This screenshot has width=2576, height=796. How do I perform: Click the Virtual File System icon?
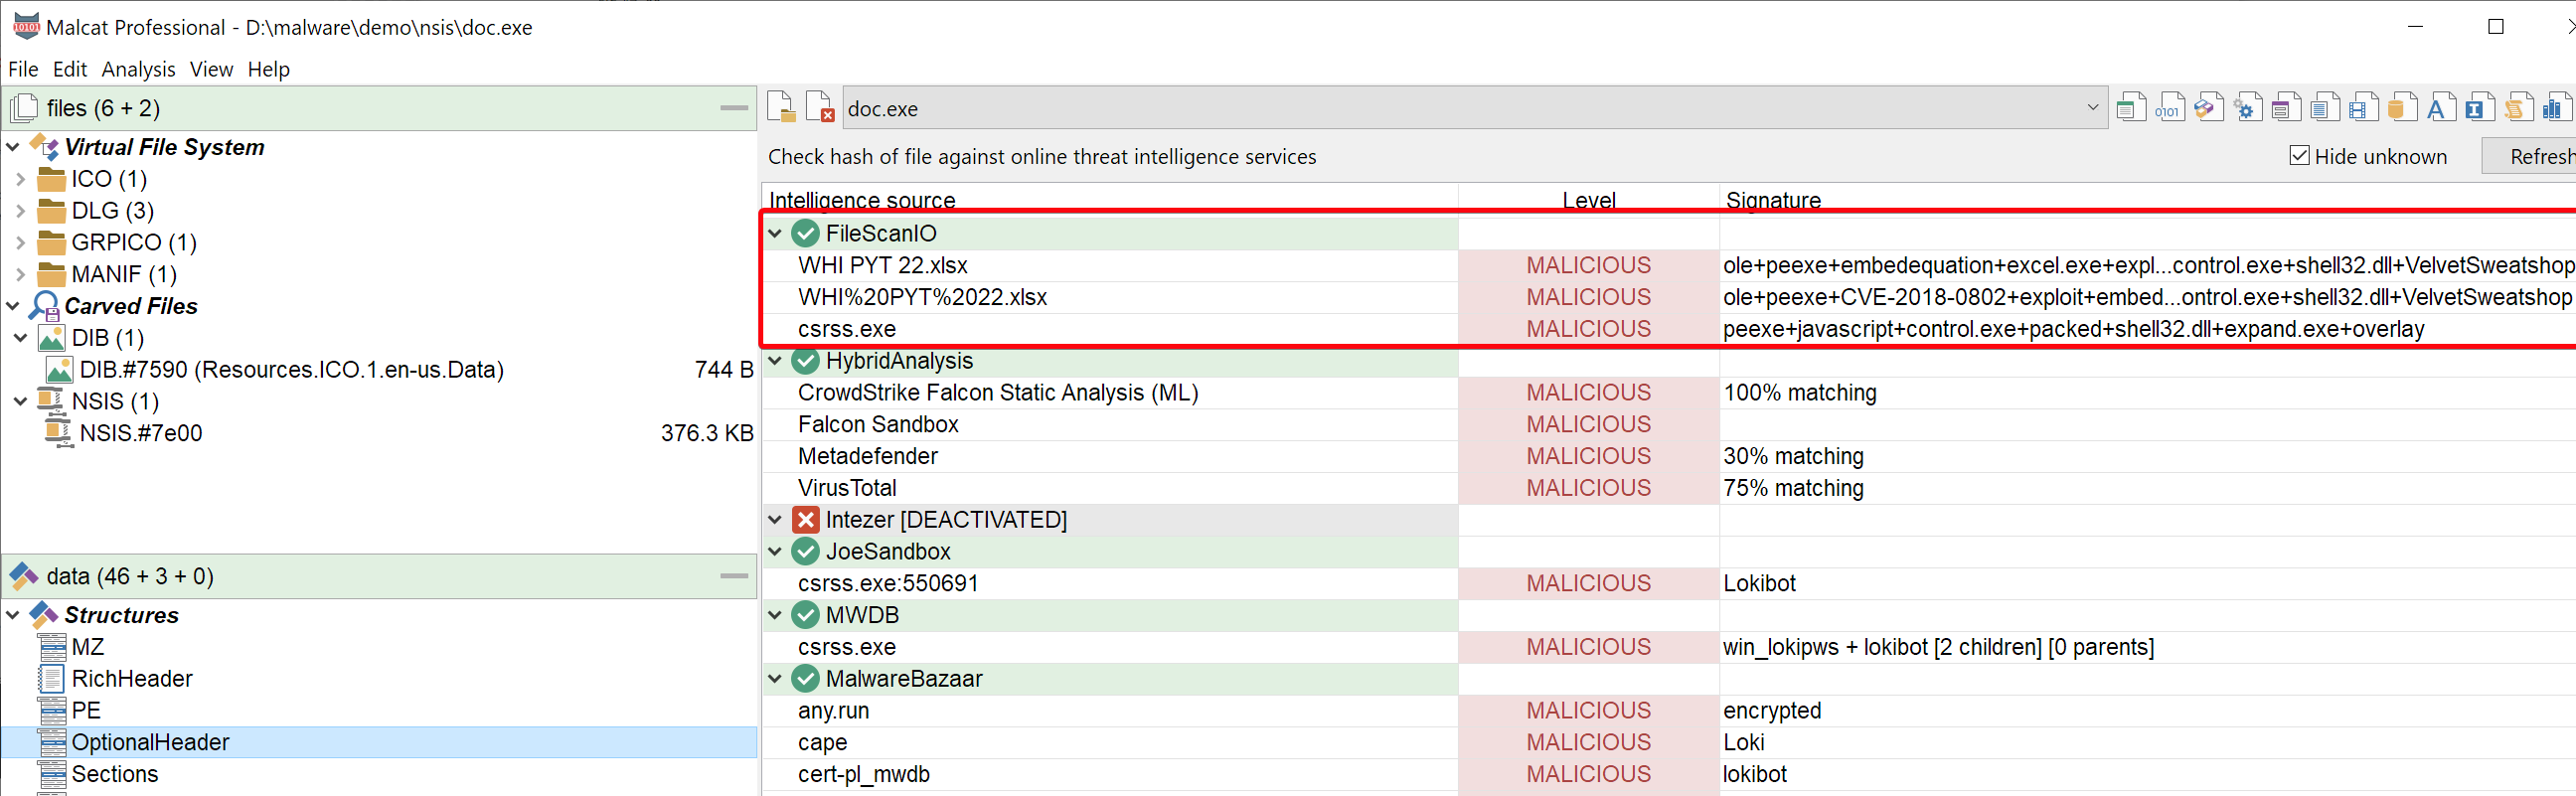coord(44,147)
